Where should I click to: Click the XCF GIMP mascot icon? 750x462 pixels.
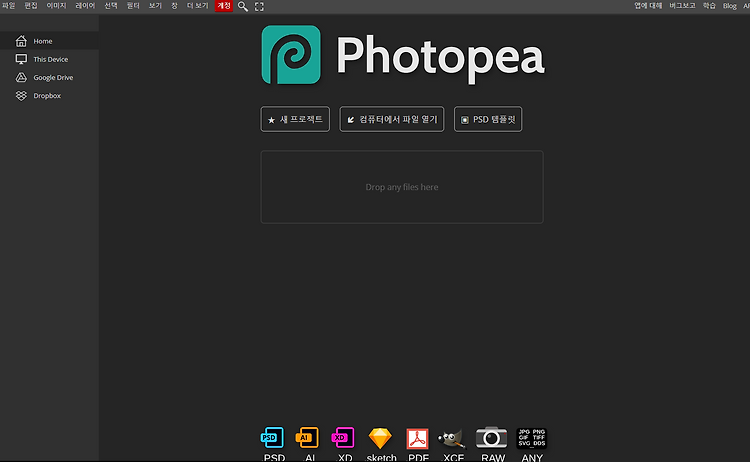coord(452,439)
